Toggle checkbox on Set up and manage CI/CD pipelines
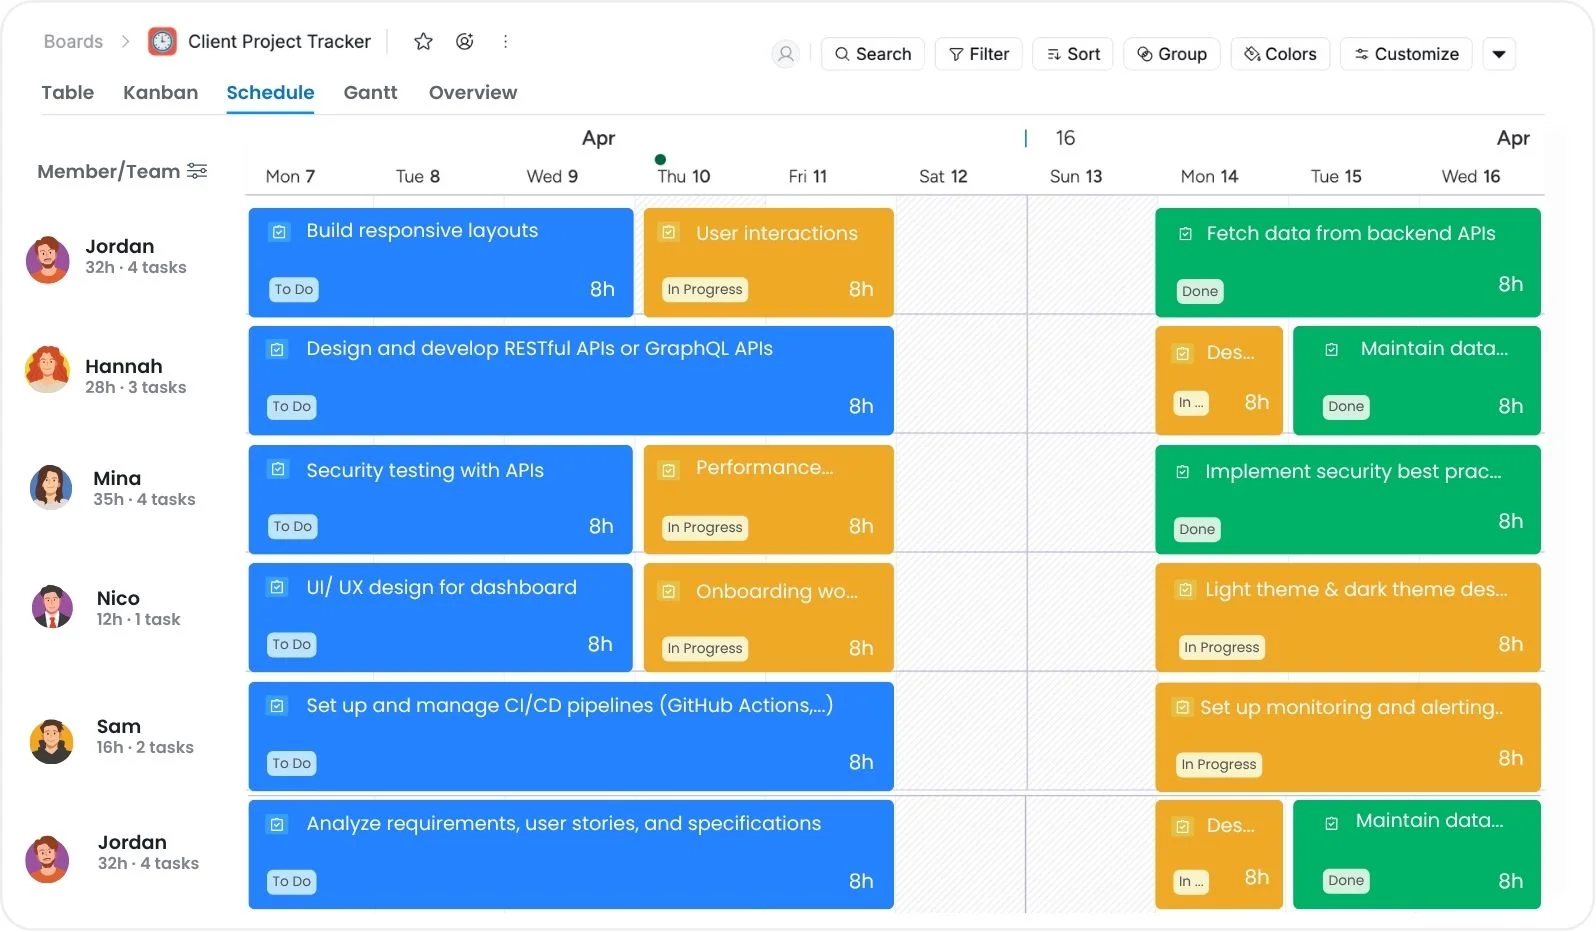1596x932 pixels. coord(278,706)
